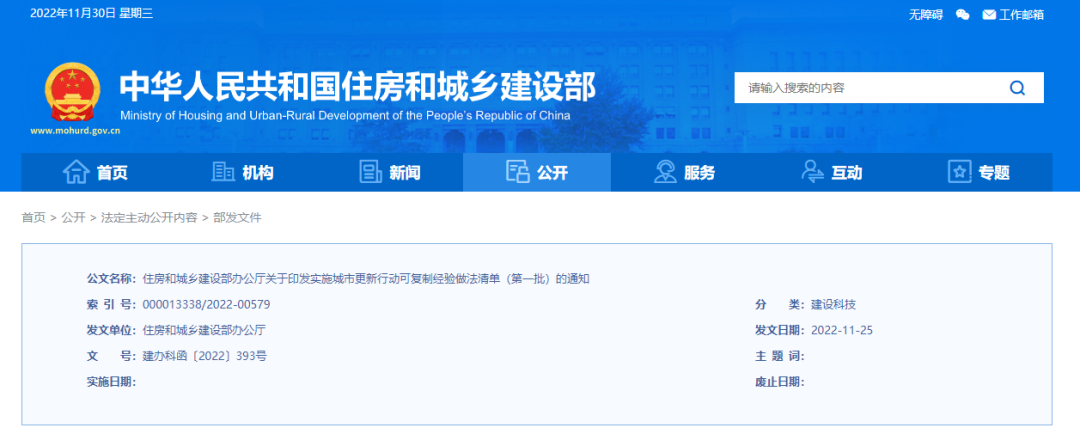
Task: Click the 实施日期 label
Action: pyautogui.click(x=112, y=382)
